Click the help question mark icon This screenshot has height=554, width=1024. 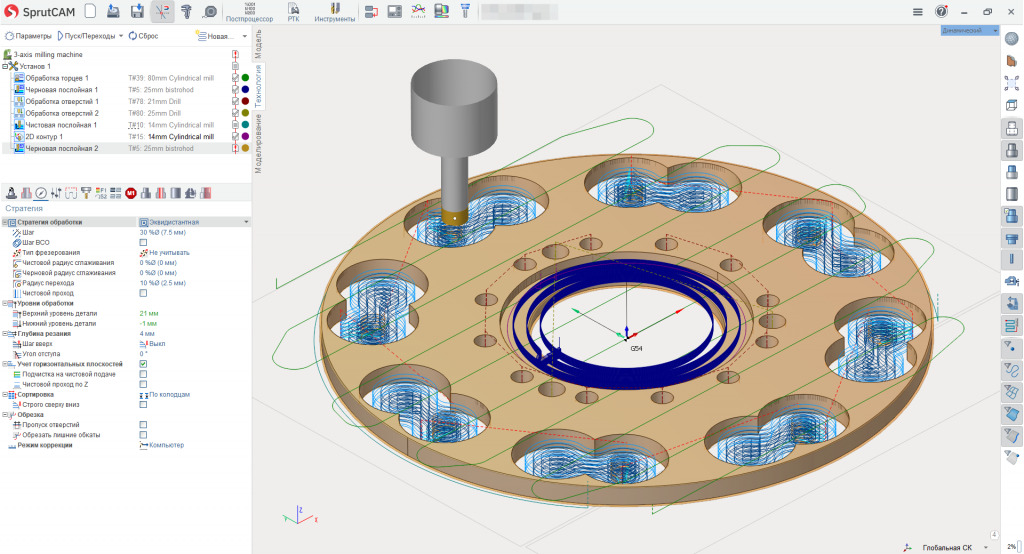[x=941, y=11]
